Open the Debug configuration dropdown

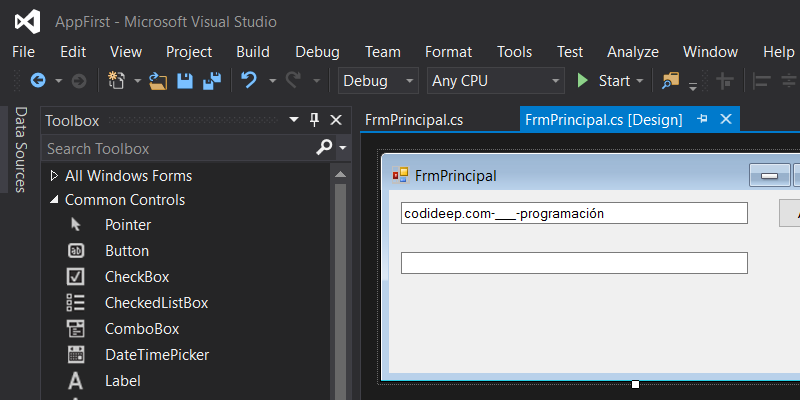pyautogui.click(x=378, y=81)
